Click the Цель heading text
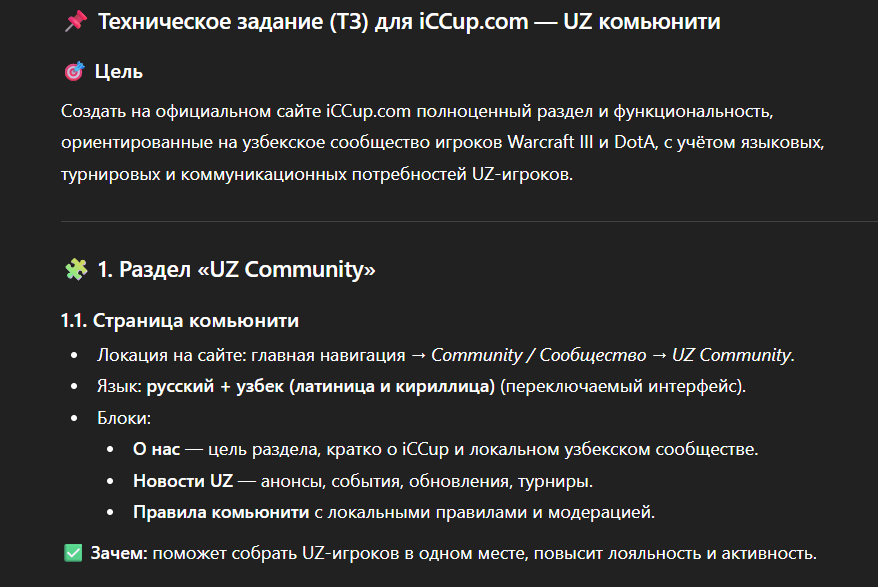The width and height of the screenshot is (878, 587). point(118,71)
